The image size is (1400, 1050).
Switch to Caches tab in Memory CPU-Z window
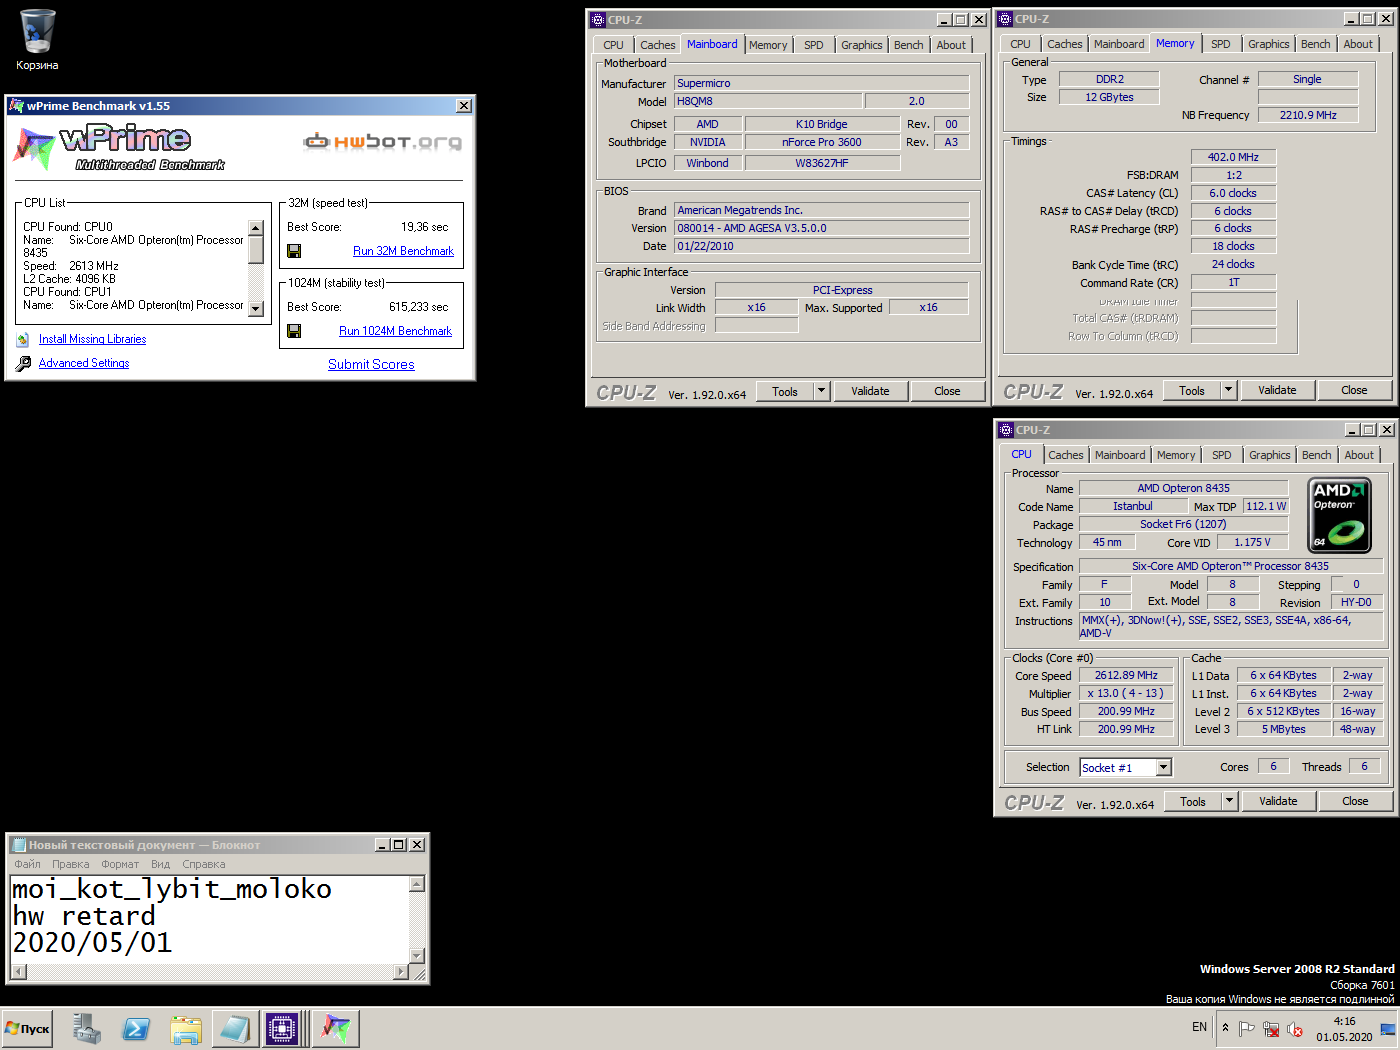pos(1064,44)
